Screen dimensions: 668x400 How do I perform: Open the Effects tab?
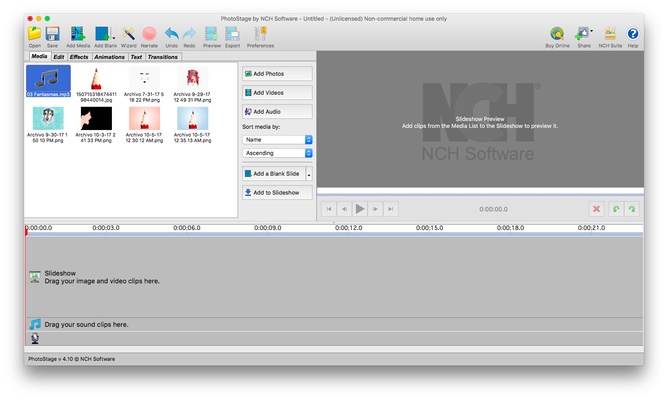click(79, 57)
